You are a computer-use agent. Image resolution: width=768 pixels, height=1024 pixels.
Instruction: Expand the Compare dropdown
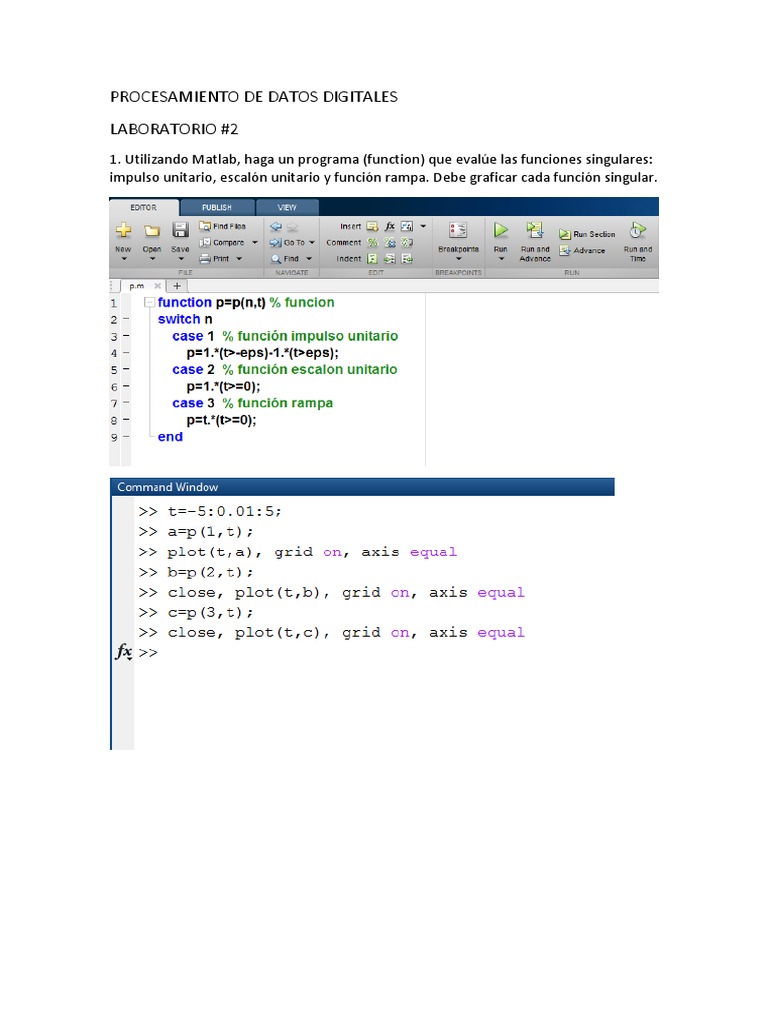[x=255, y=242]
